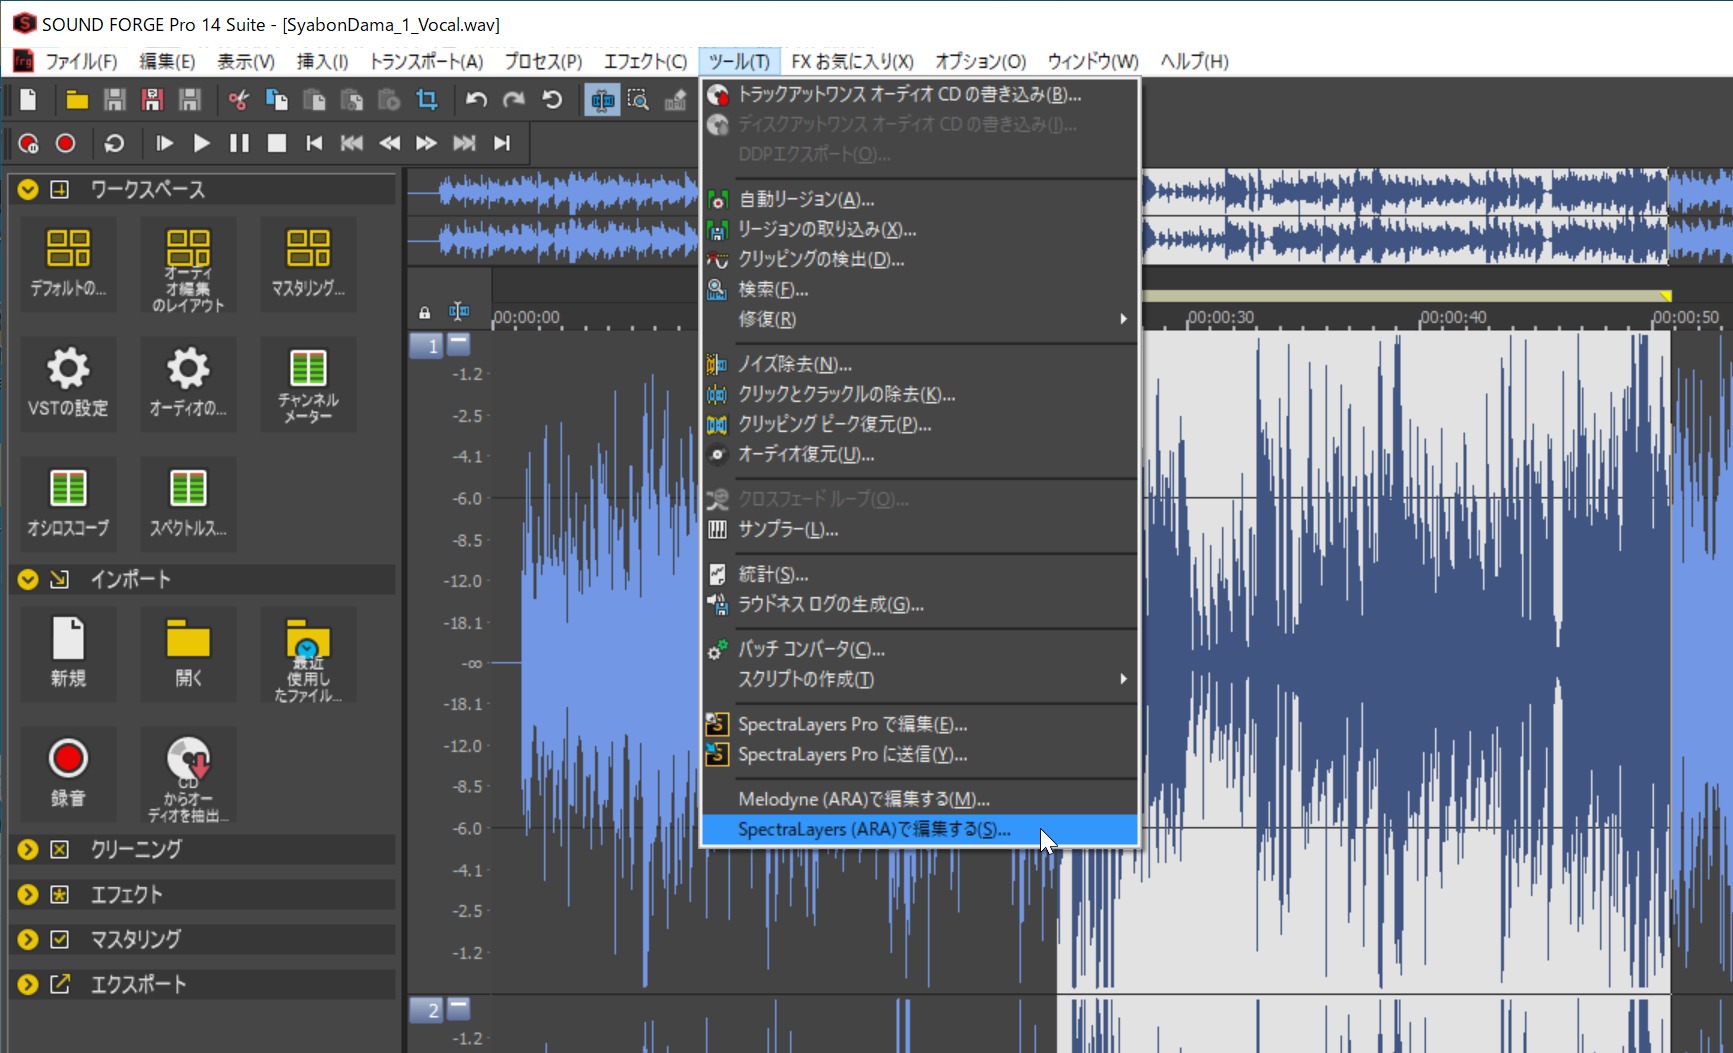The width and height of the screenshot is (1733, 1053).
Task: Go to end of the file
Action: click(502, 143)
